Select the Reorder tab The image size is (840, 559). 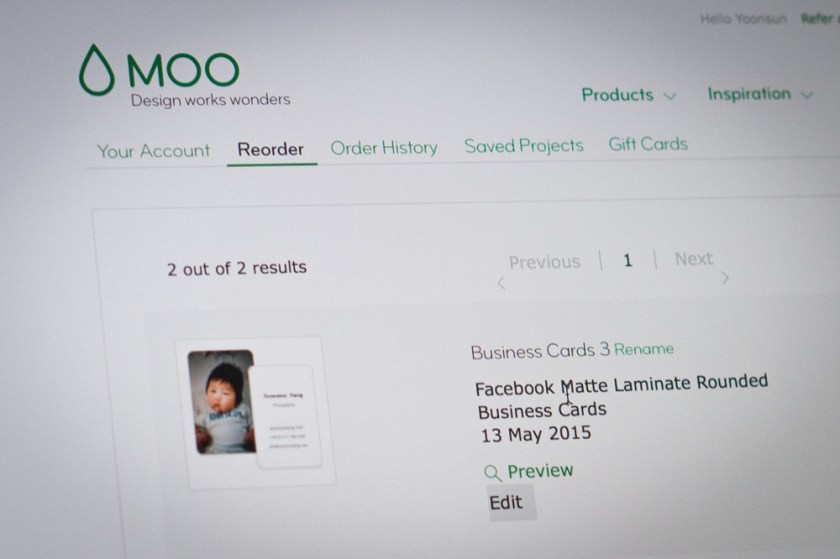pos(271,149)
